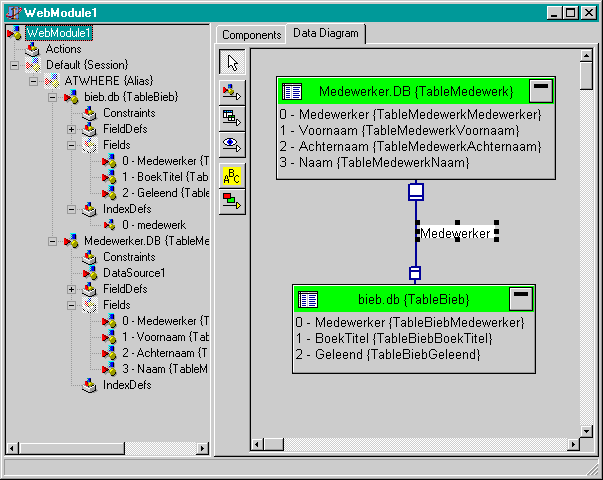Expand FieldDefs under bieb.db in the tree
The image size is (603, 480).
71,129
